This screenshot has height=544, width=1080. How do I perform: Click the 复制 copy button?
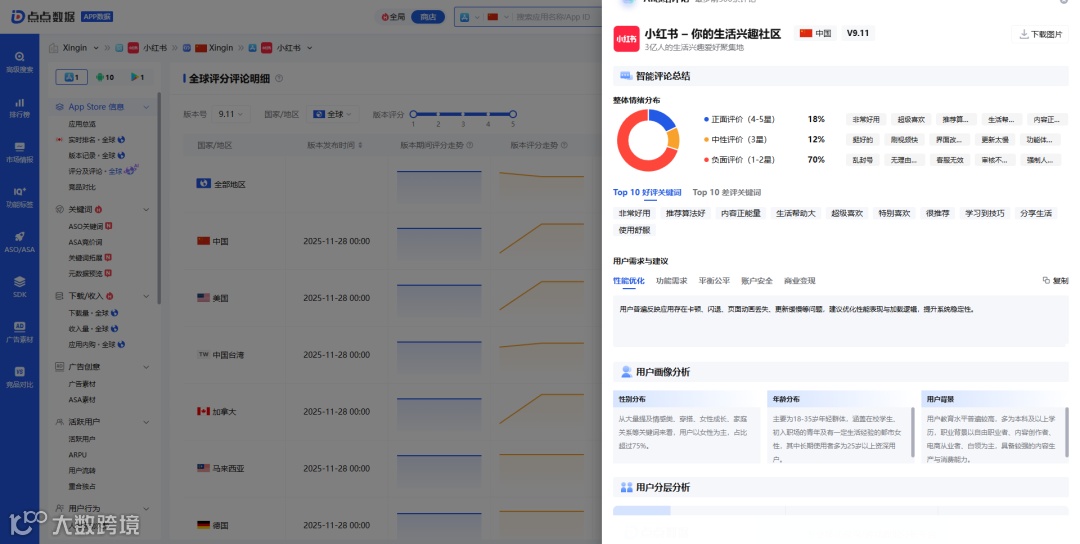[x=1055, y=280]
